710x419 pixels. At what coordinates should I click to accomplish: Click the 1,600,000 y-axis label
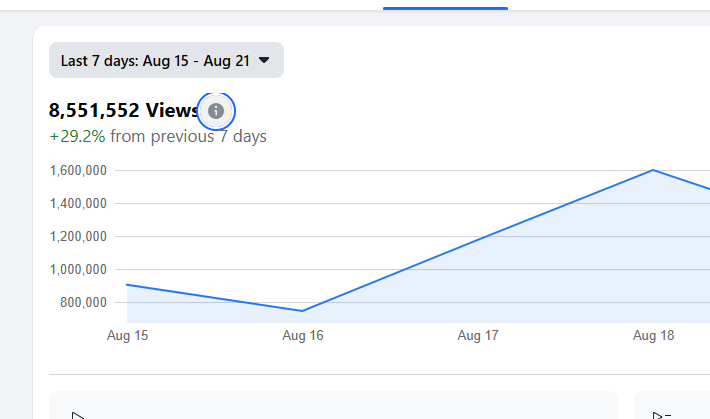pyautogui.click(x=78, y=171)
